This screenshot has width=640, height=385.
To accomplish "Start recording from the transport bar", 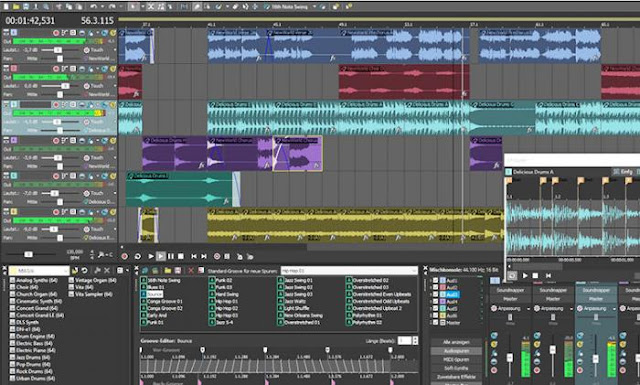I will [x=124, y=256].
